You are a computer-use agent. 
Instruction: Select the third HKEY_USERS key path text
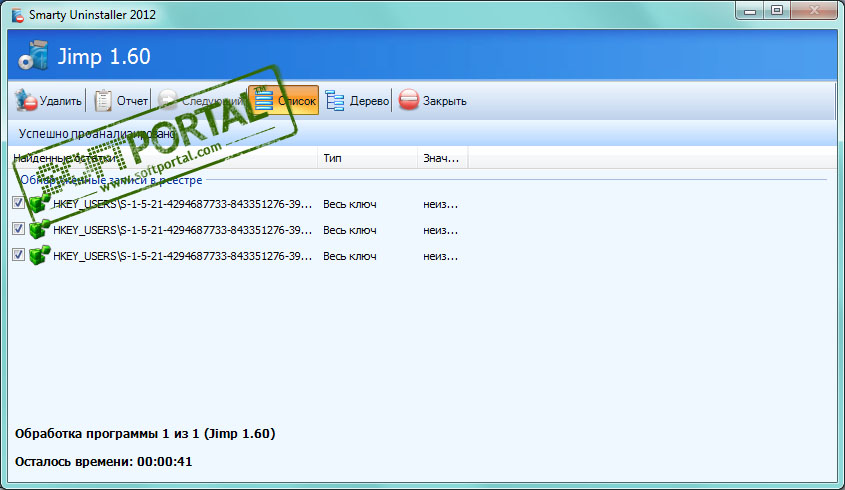183,256
